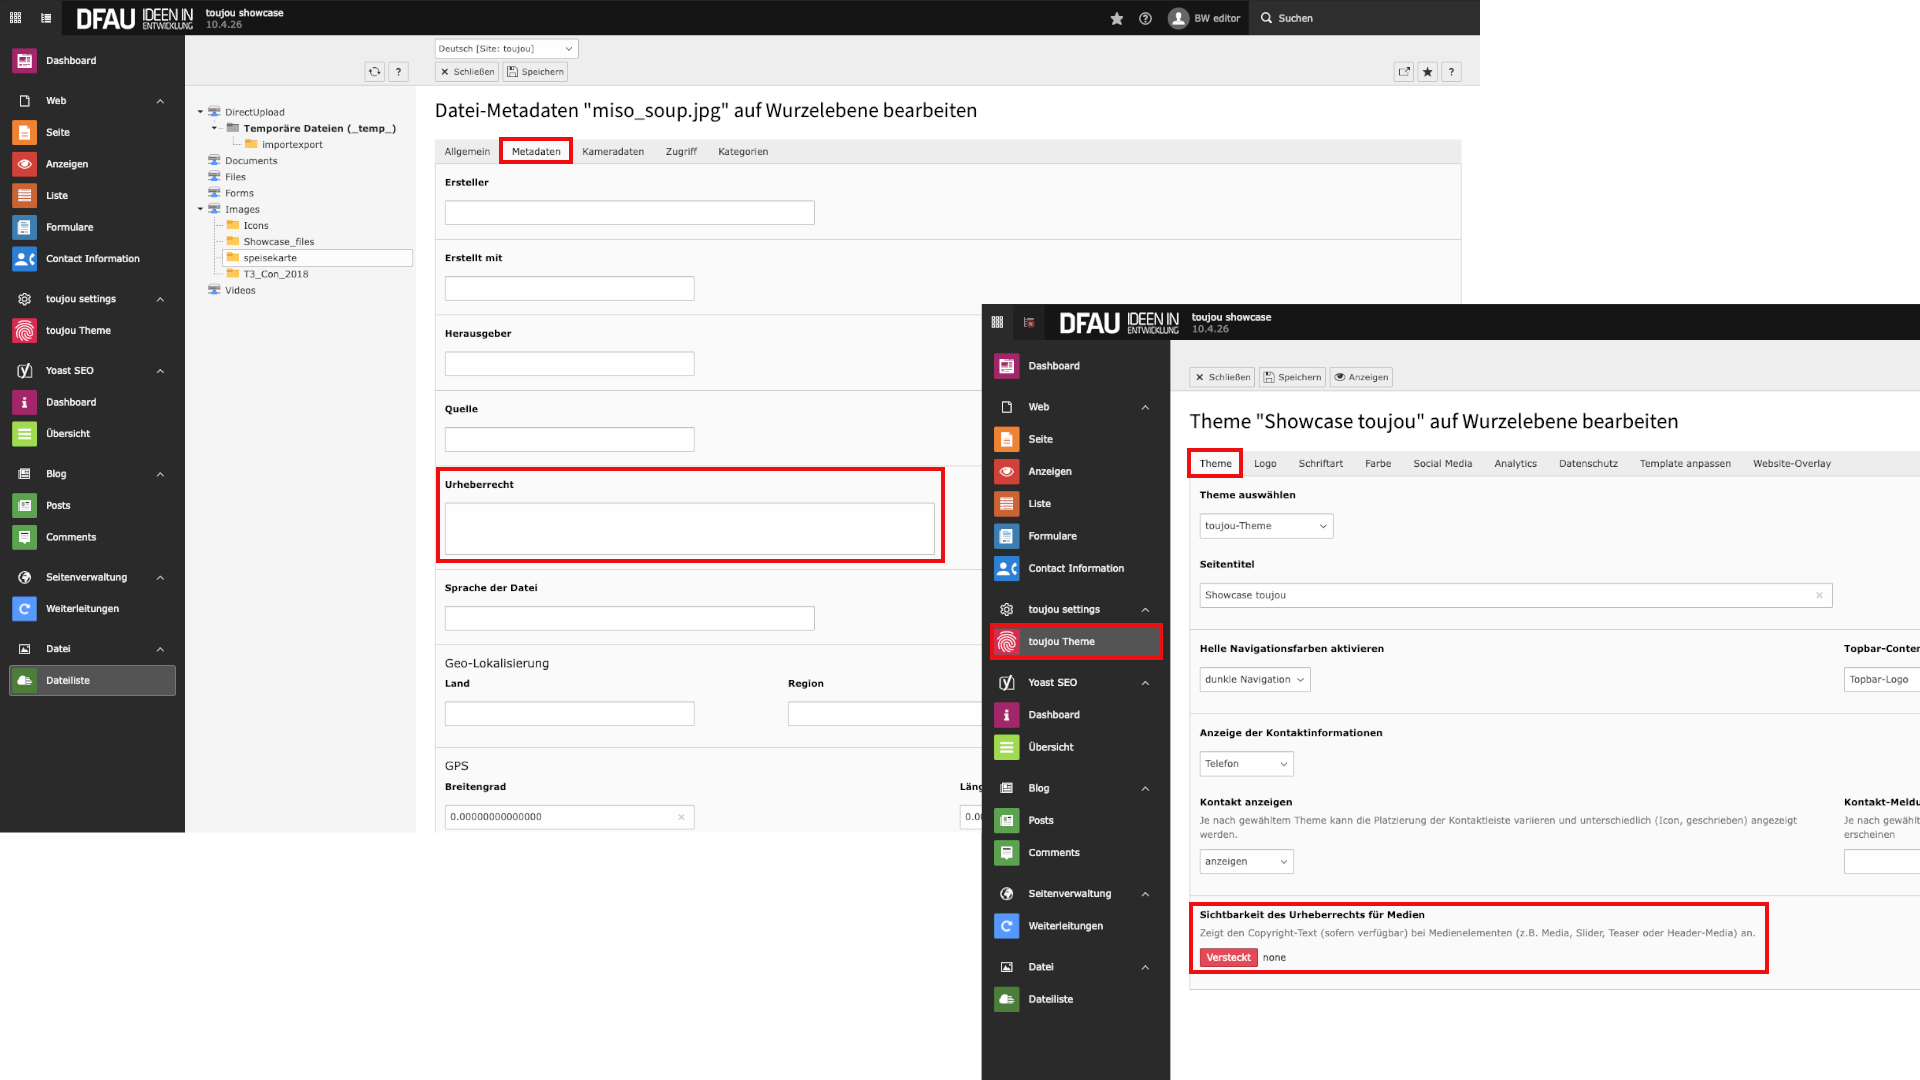Open the Contact Information module in left sidebar
The height and width of the screenshot is (1080, 1920).
click(x=92, y=259)
